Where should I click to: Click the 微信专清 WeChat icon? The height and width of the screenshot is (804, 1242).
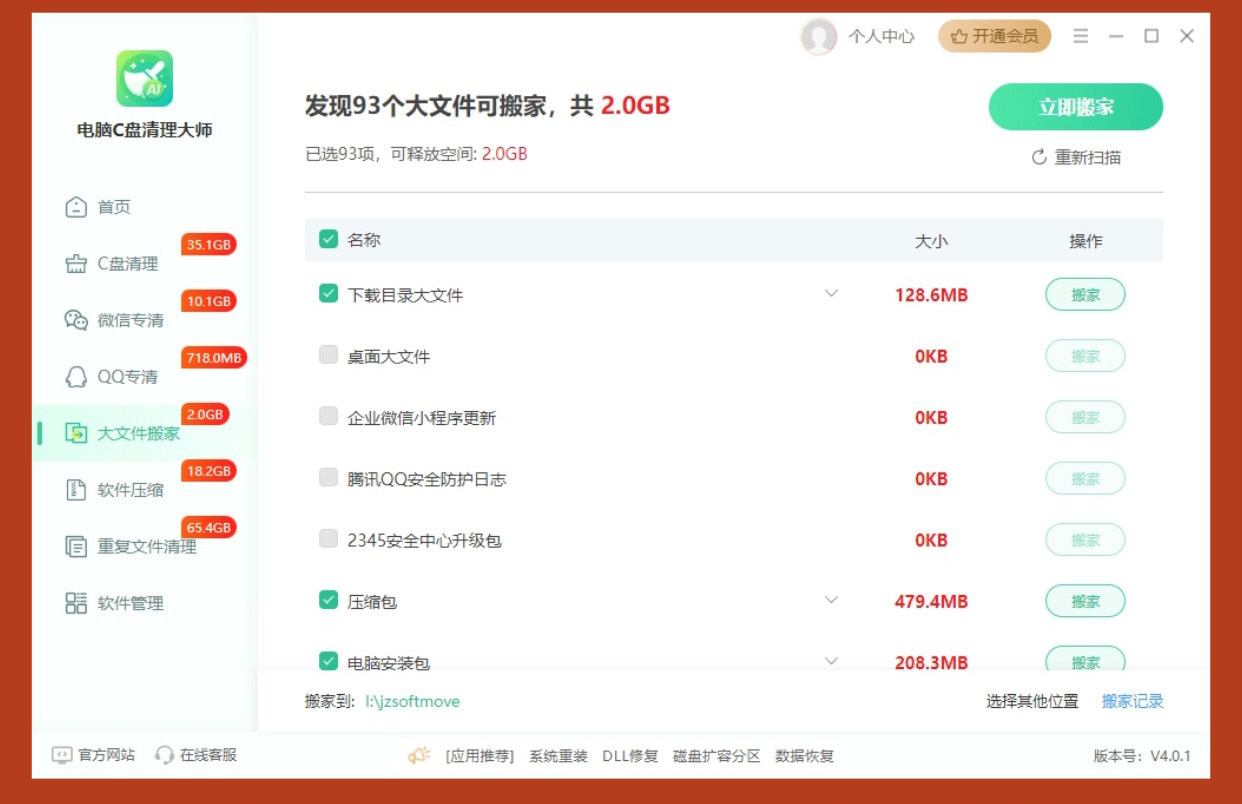[76, 320]
